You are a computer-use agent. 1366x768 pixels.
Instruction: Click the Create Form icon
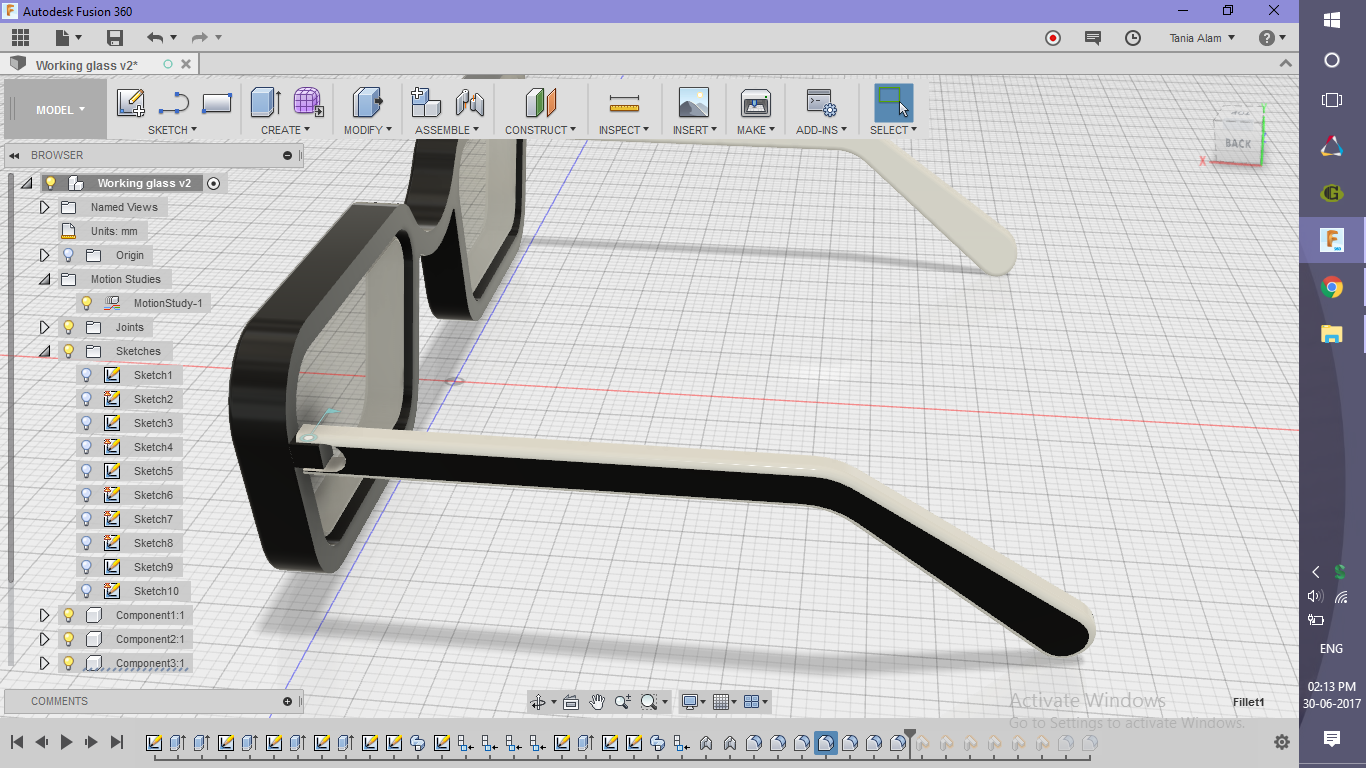click(308, 102)
